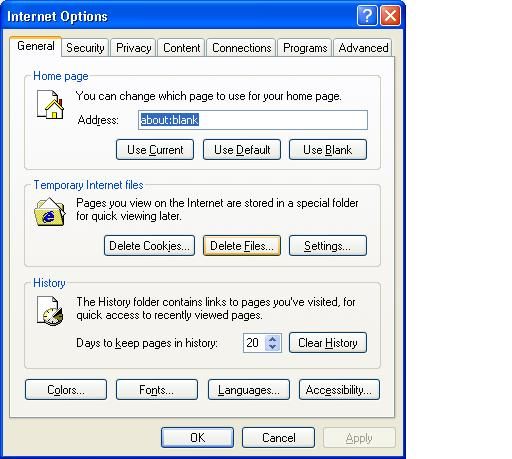Screen dimensions: 512x459
Task: Select the Programs tab
Action: (x=305, y=48)
